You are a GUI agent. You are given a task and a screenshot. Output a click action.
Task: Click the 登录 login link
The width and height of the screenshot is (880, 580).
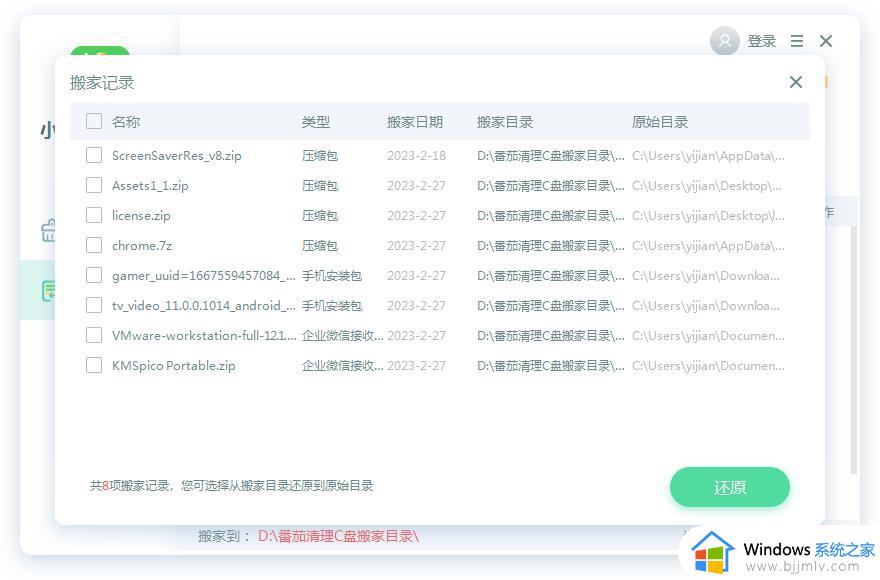point(762,41)
